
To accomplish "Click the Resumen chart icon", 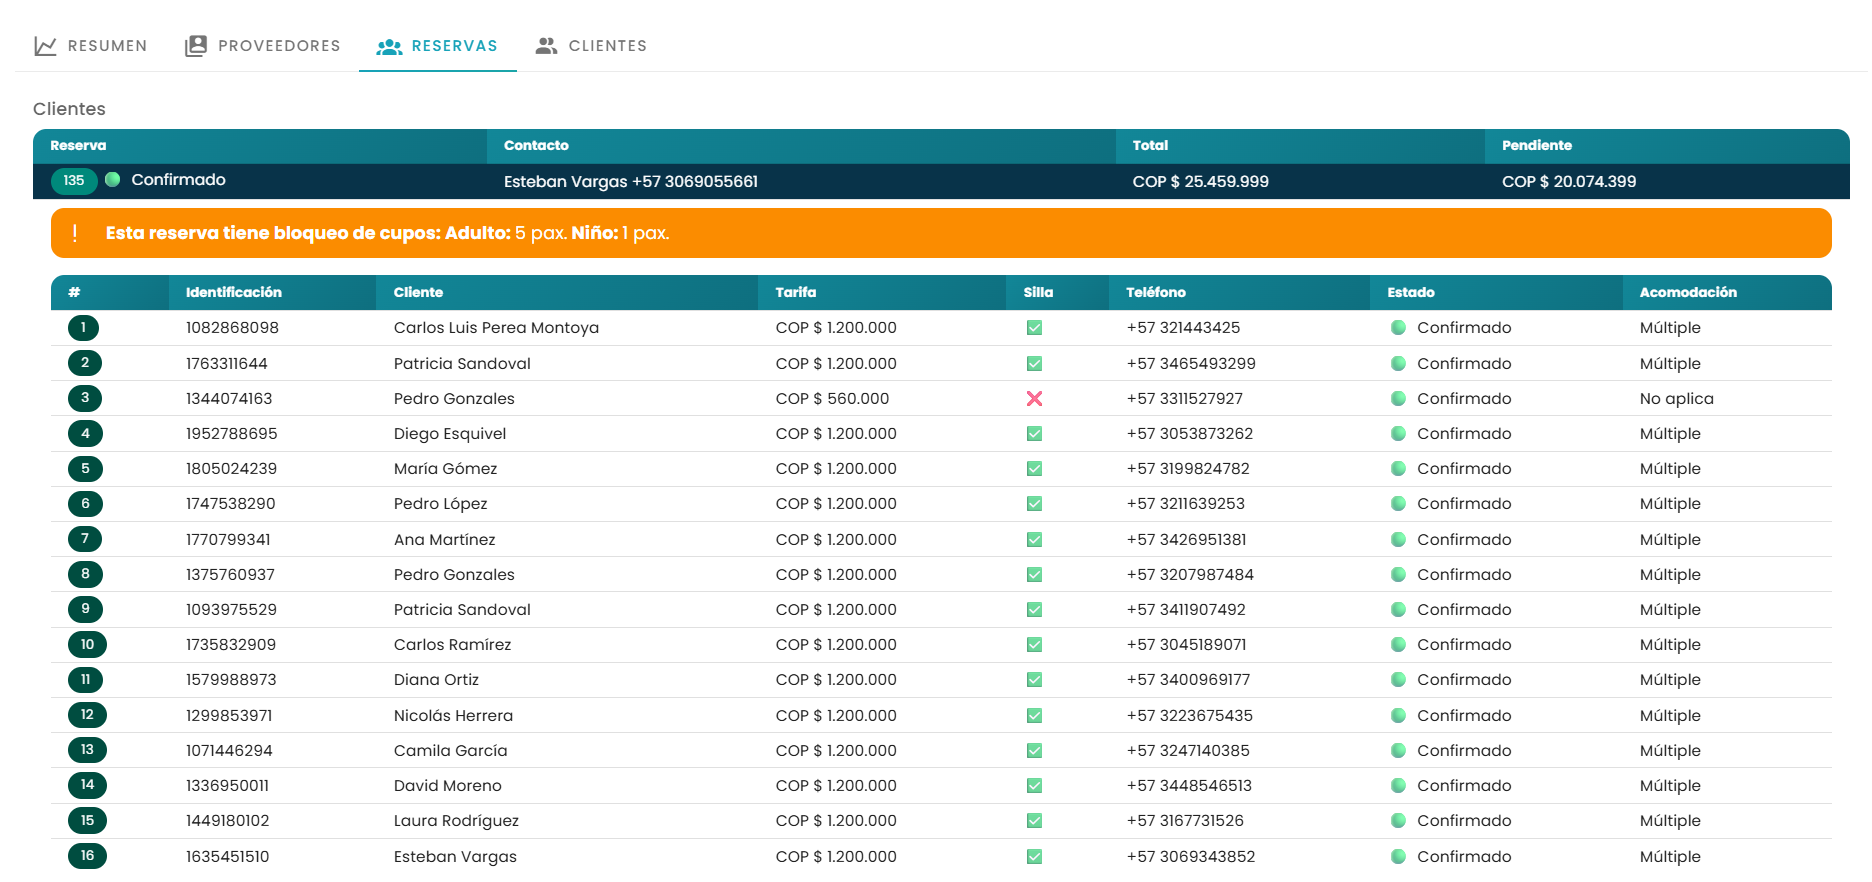I will click(x=45, y=46).
